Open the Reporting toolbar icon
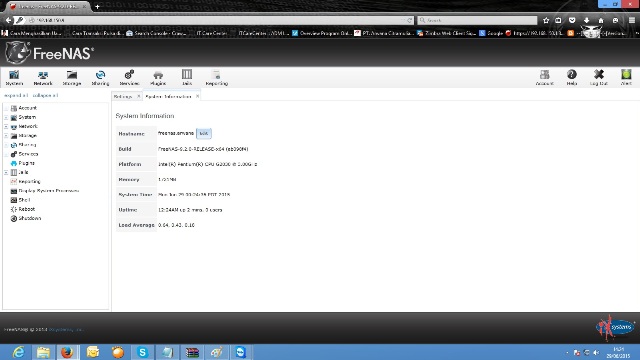Viewport: 640px width, 360px height. (216, 78)
